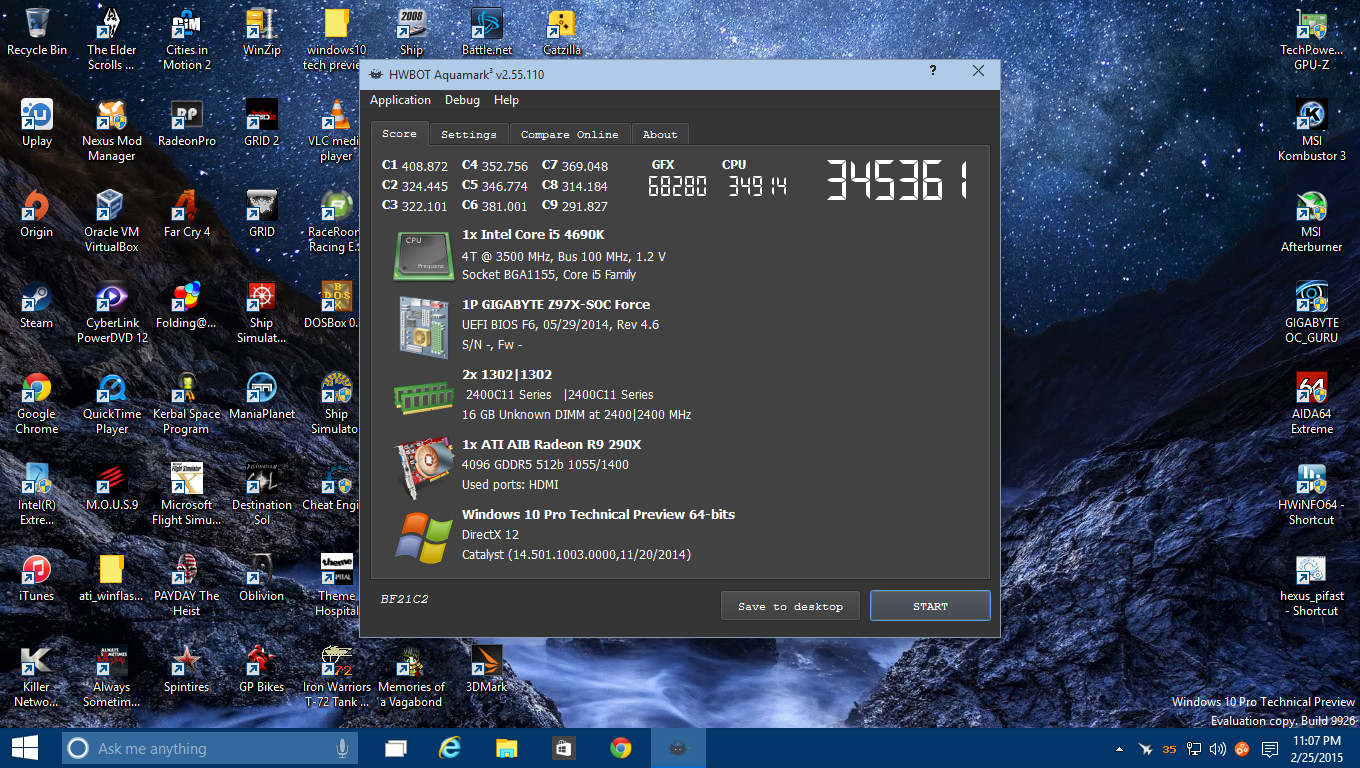Screen dimensions: 1360x768
Task: Launch Google Chrome desktop shortcut
Action: pos(37,403)
